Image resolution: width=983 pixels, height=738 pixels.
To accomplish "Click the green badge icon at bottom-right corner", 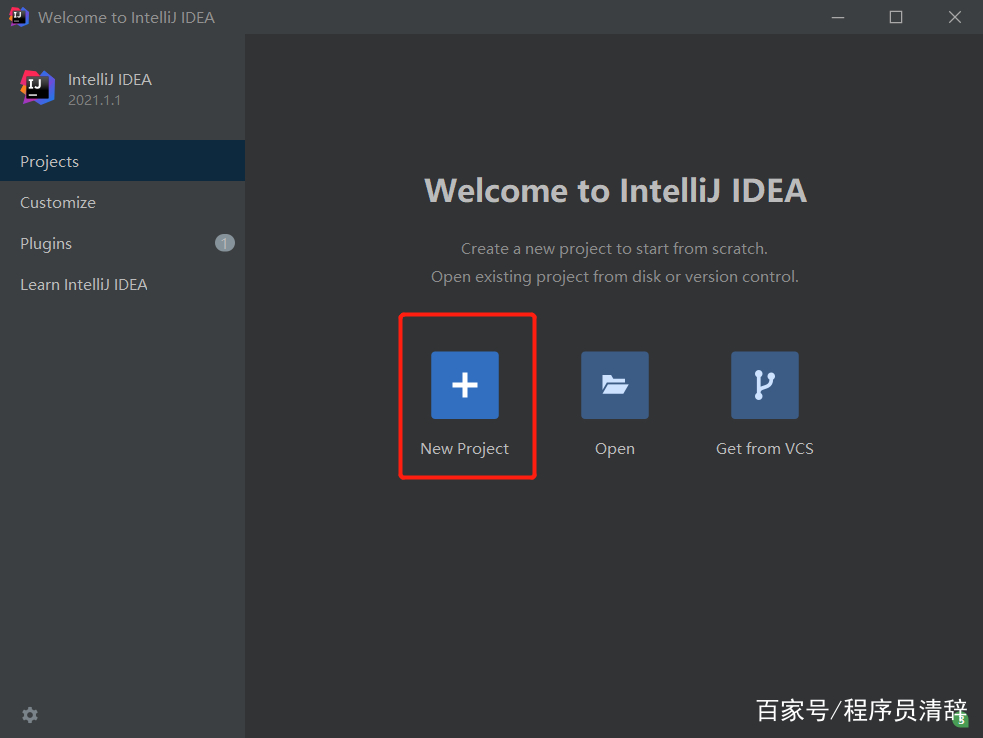I will (x=960, y=719).
